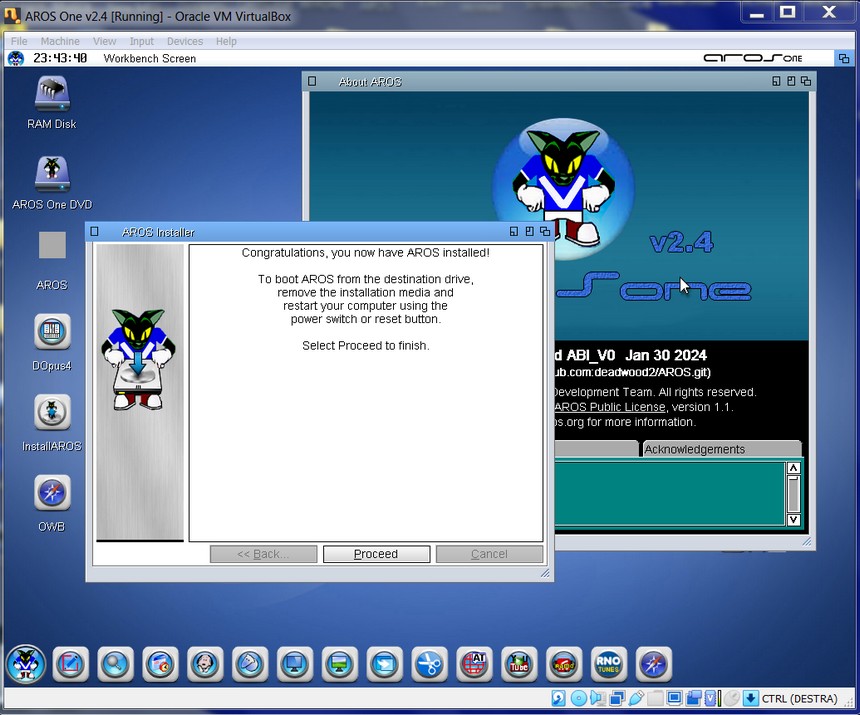Open the magnifier search dock icon
This screenshot has width=860, height=715.
(115, 665)
